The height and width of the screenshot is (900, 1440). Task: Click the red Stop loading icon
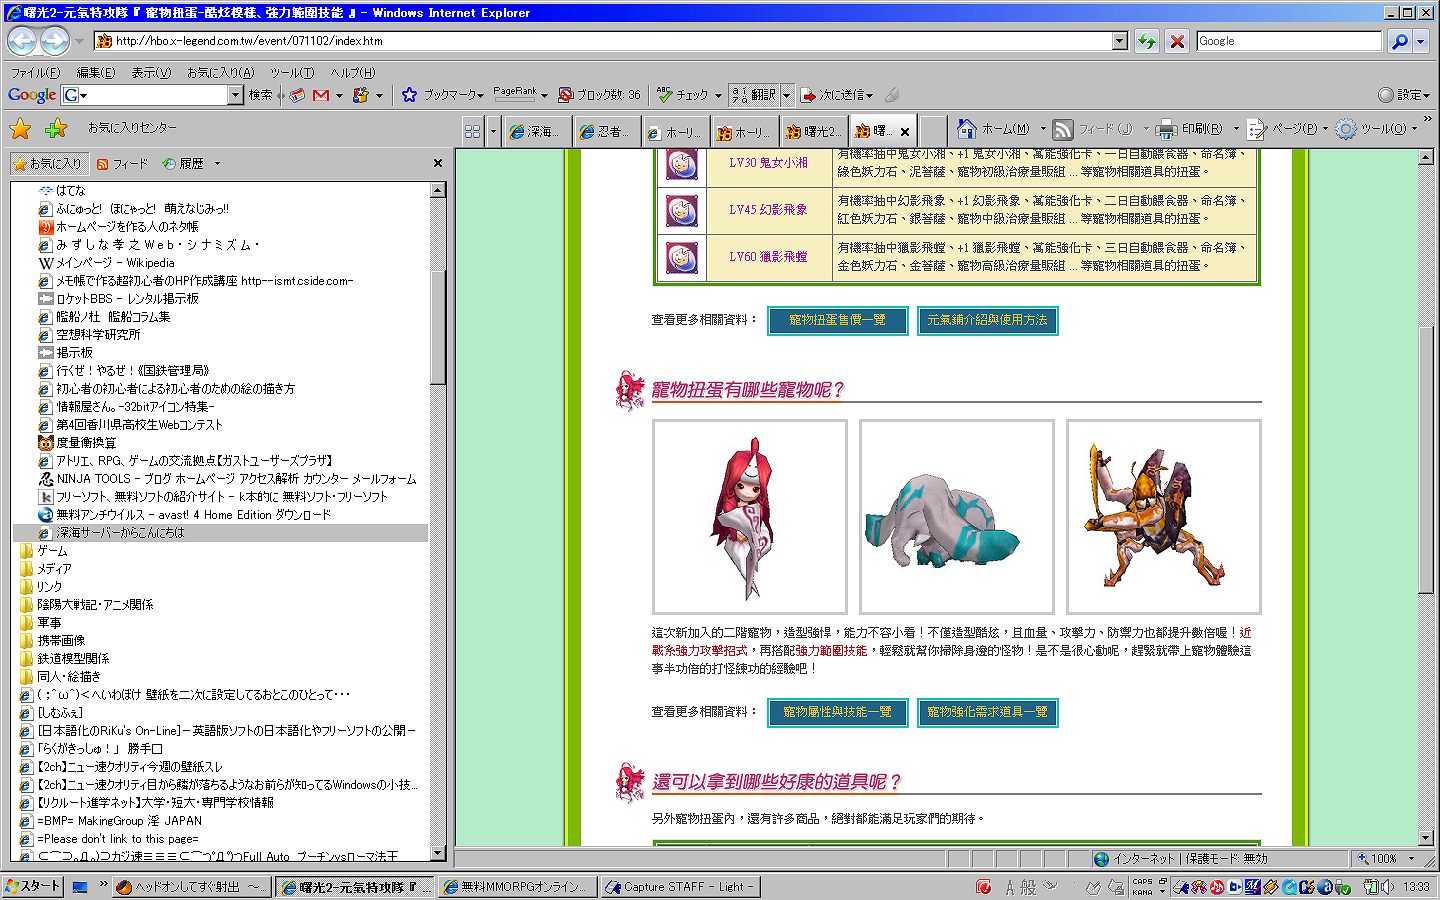coord(1177,41)
